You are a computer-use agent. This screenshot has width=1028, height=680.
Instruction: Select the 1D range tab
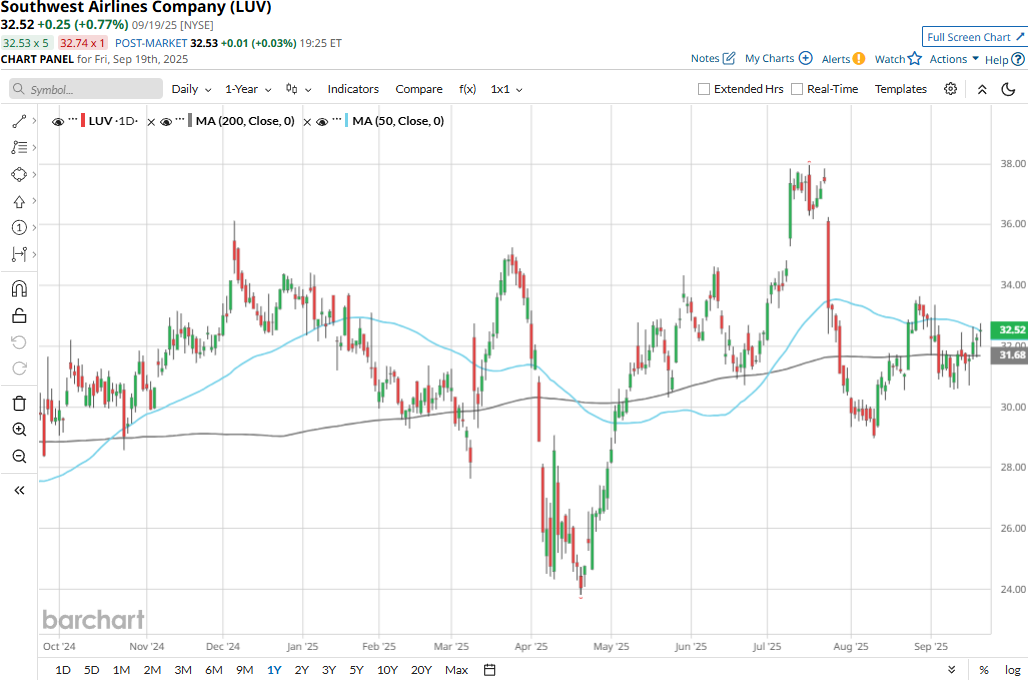pos(62,670)
